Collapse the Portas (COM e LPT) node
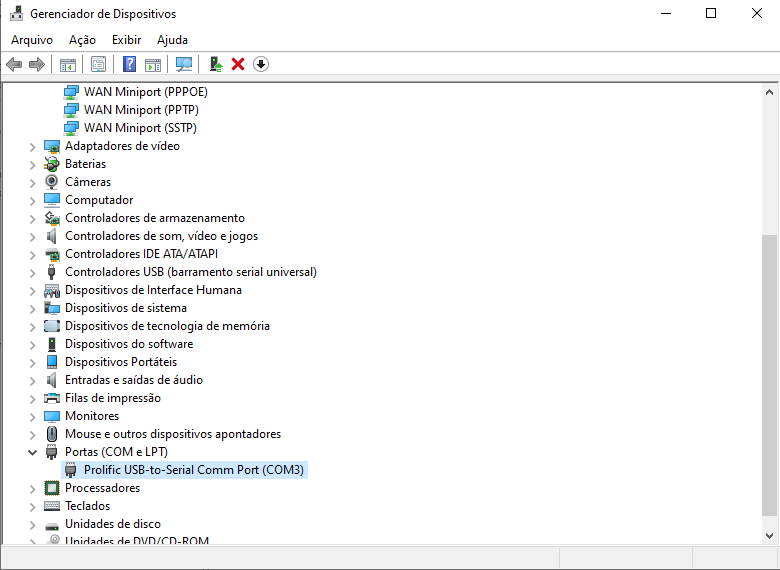 pos(33,452)
